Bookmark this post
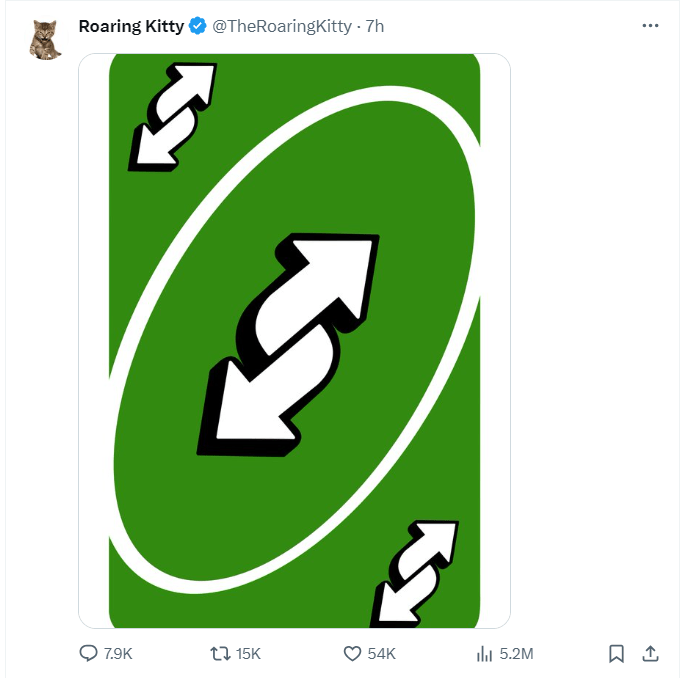Image resolution: width=689 pixels, height=678 pixels. coord(617,653)
